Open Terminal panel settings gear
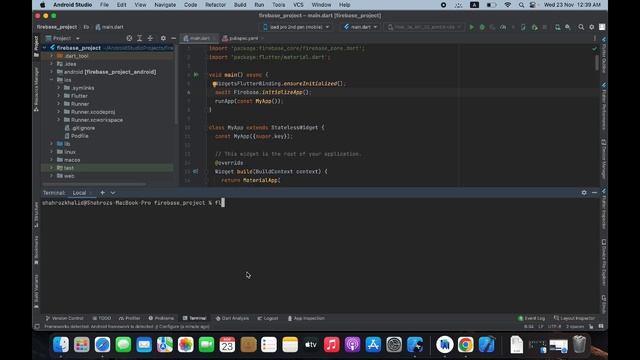Viewport: 640px width, 360px height. click(x=584, y=193)
